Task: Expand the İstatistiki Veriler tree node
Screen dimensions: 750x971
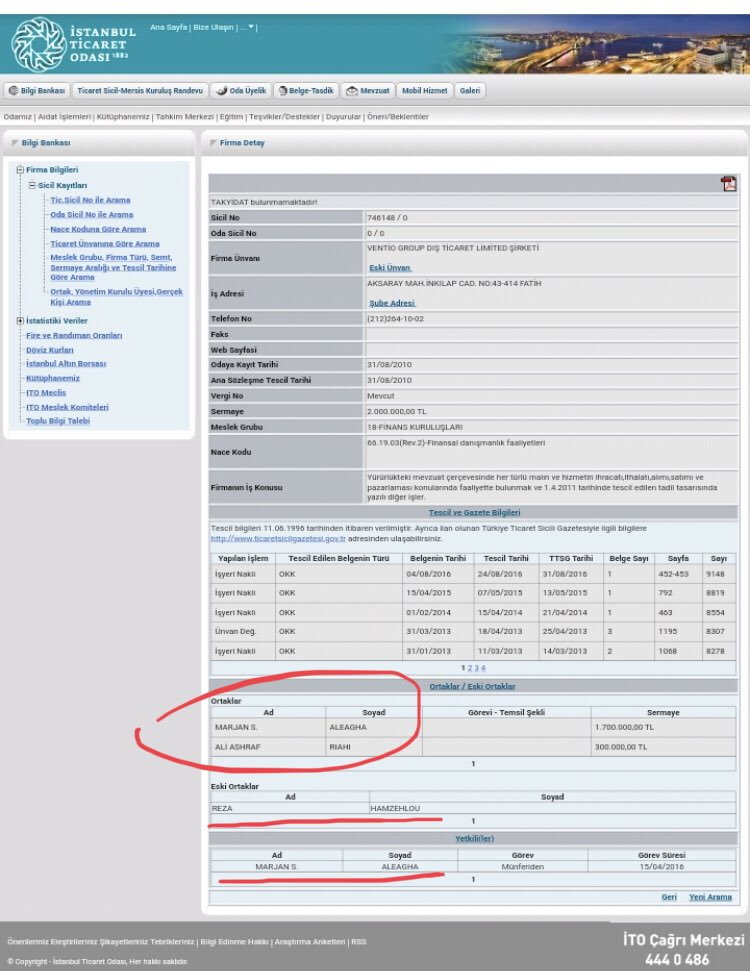Action: point(20,320)
